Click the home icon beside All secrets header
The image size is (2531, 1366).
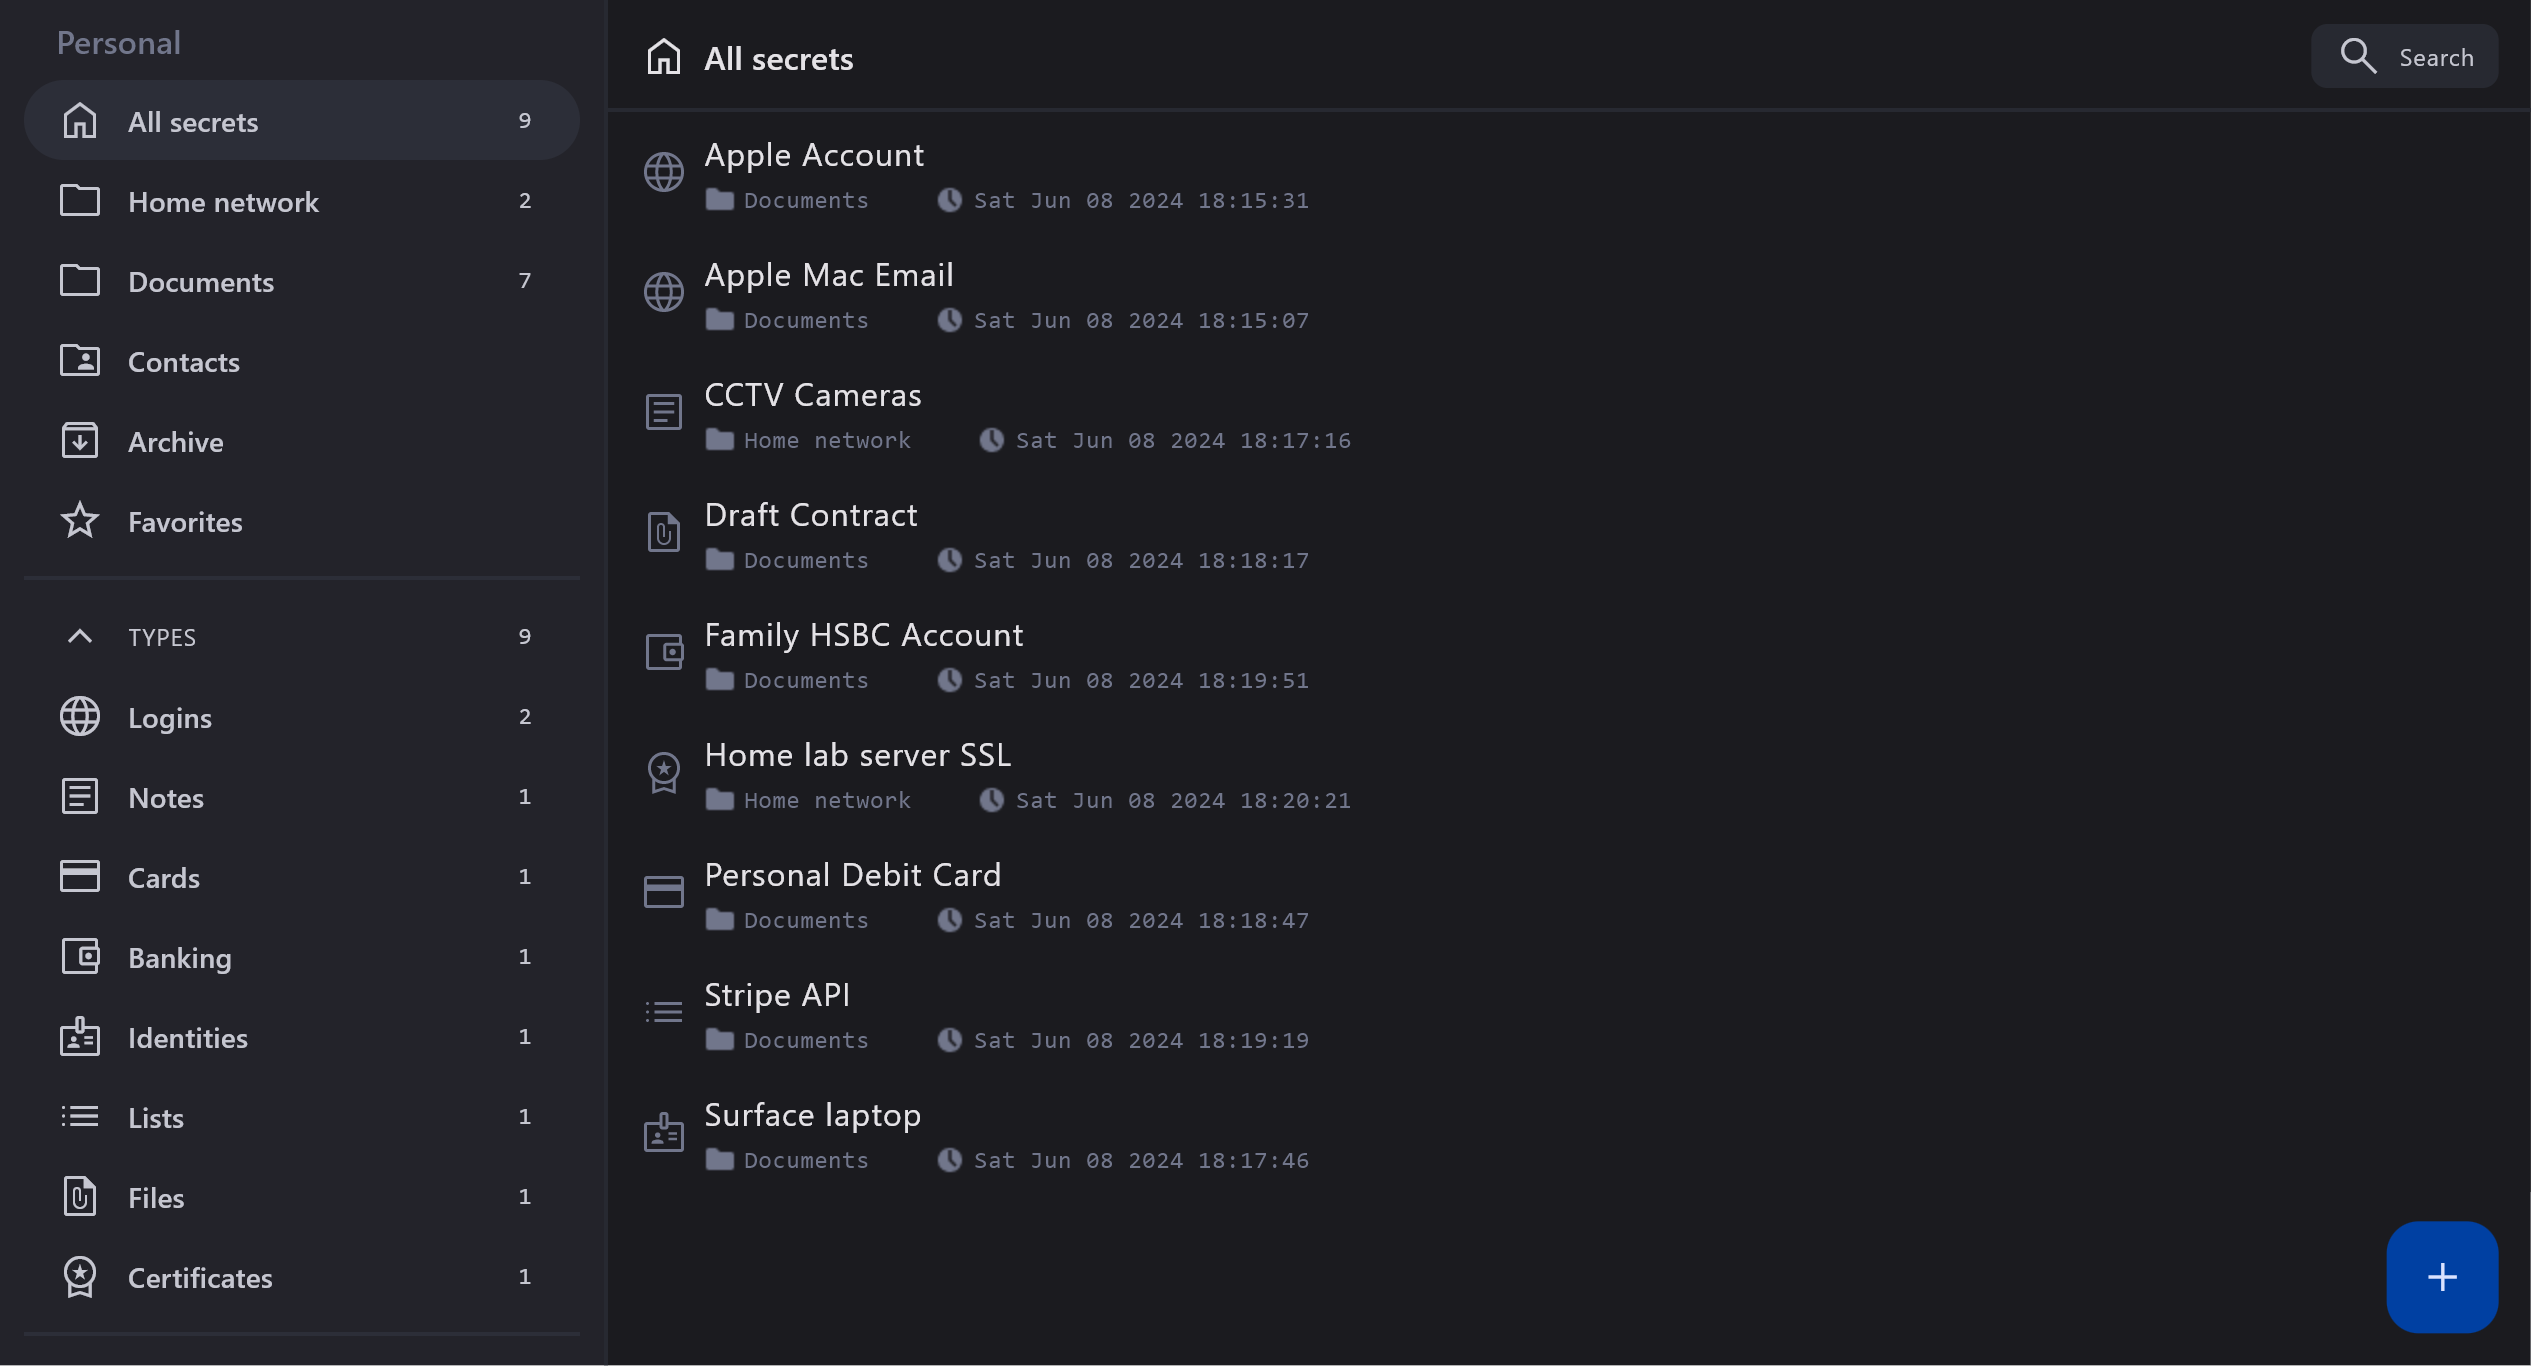(663, 57)
